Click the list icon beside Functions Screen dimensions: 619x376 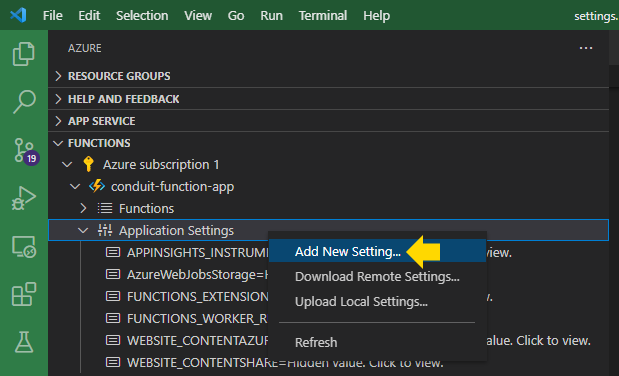(x=105, y=208)
